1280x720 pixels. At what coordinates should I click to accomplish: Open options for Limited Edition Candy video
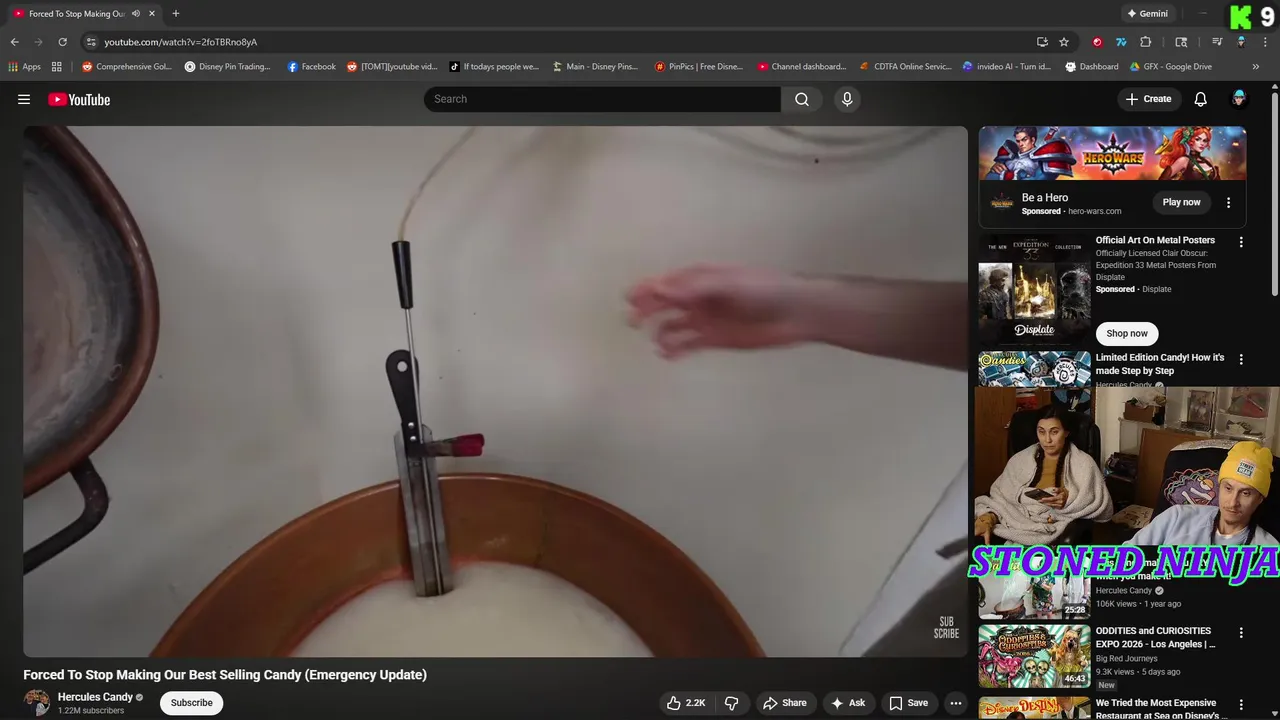(1241, 359)
